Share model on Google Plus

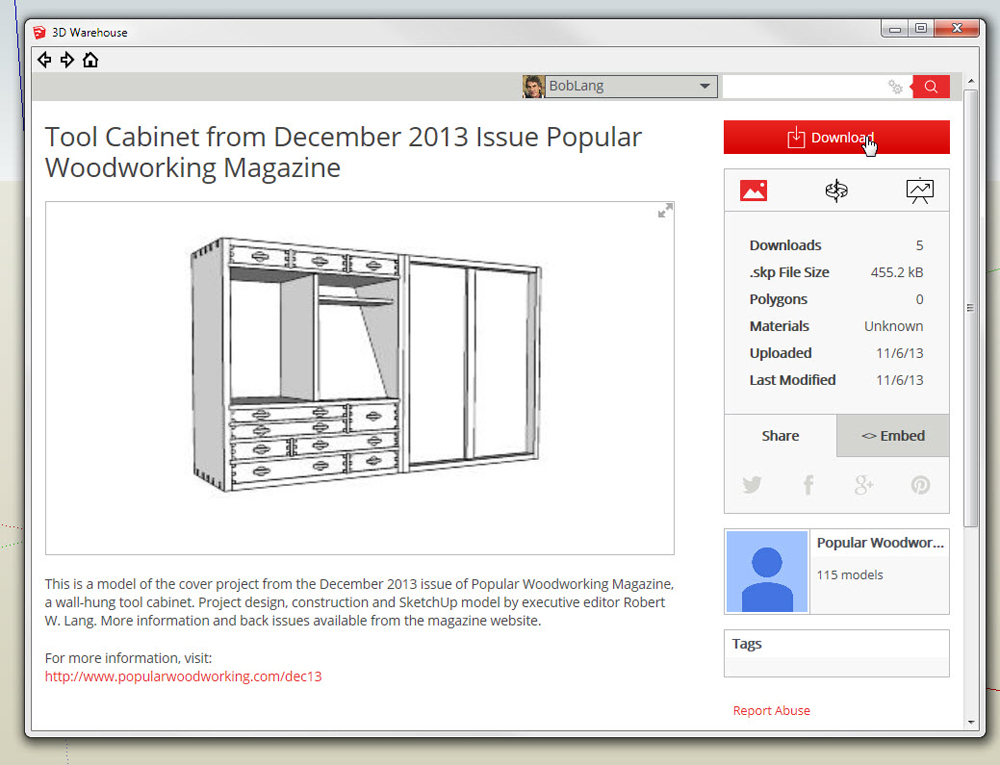[864, 485]
